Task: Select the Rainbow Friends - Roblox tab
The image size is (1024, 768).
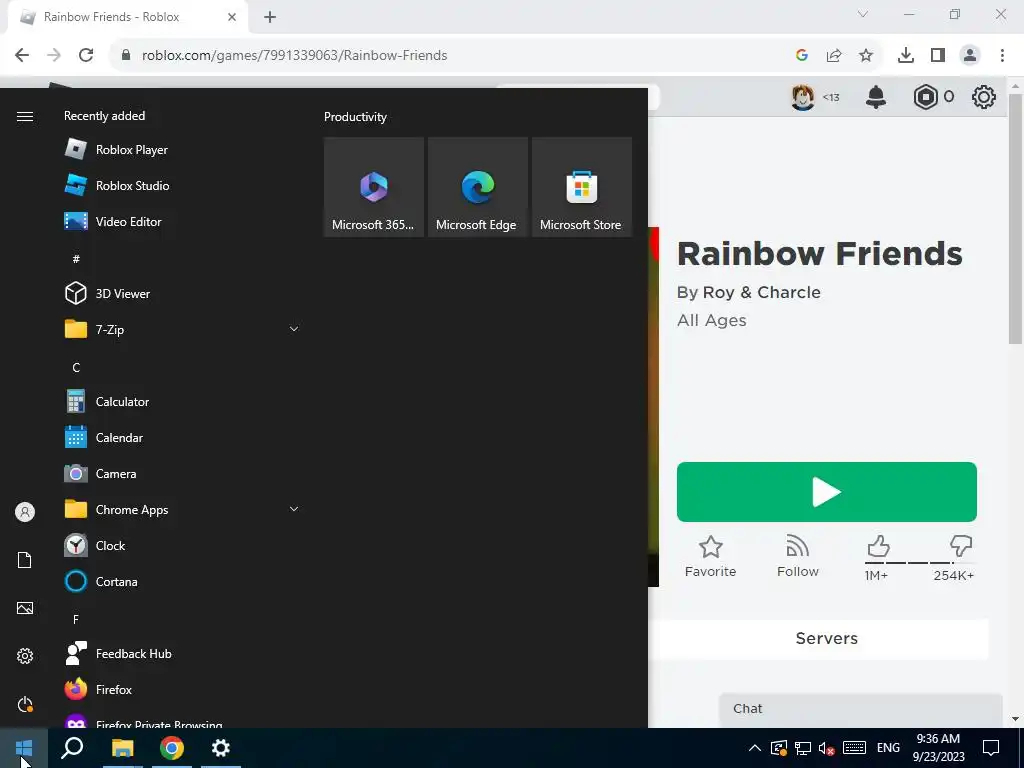Action: [129, 17]
